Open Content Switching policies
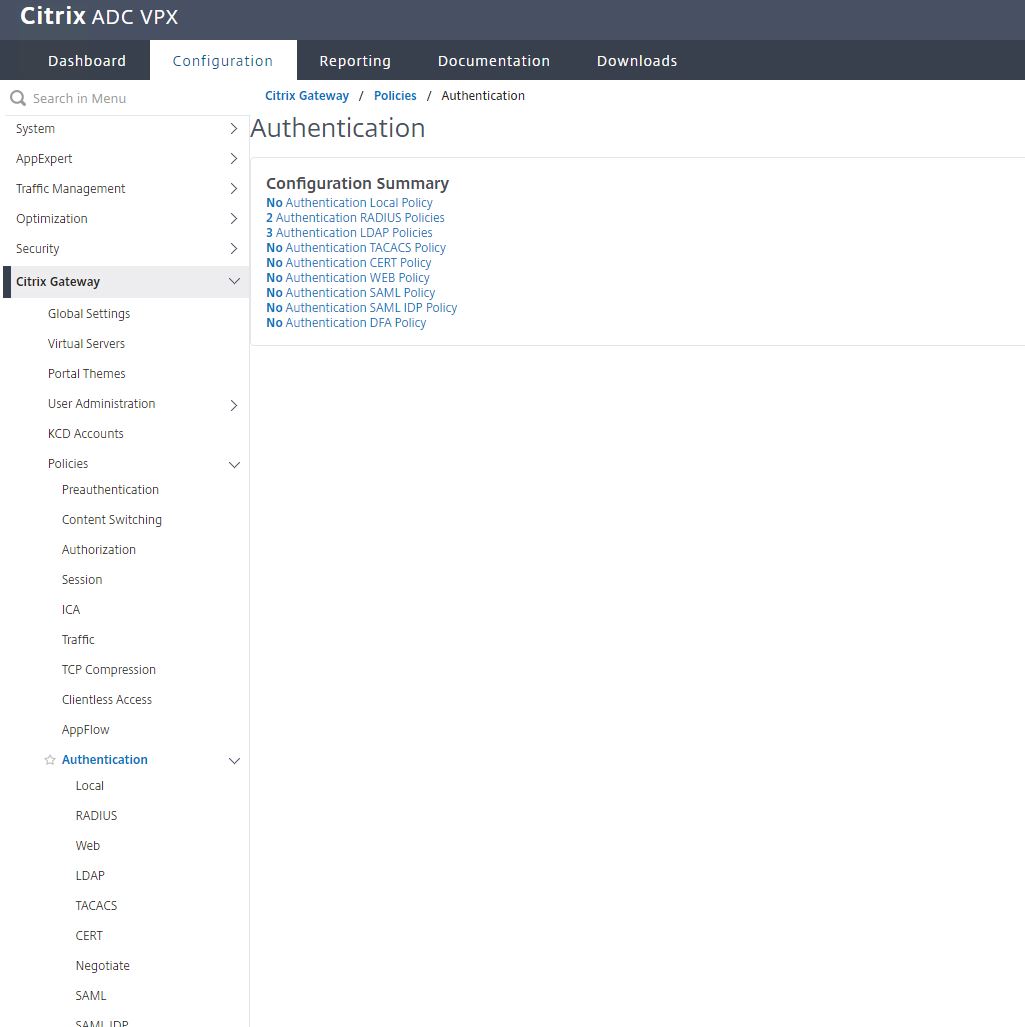Viewport: 1025px width, 1027px height. [111, 520]
